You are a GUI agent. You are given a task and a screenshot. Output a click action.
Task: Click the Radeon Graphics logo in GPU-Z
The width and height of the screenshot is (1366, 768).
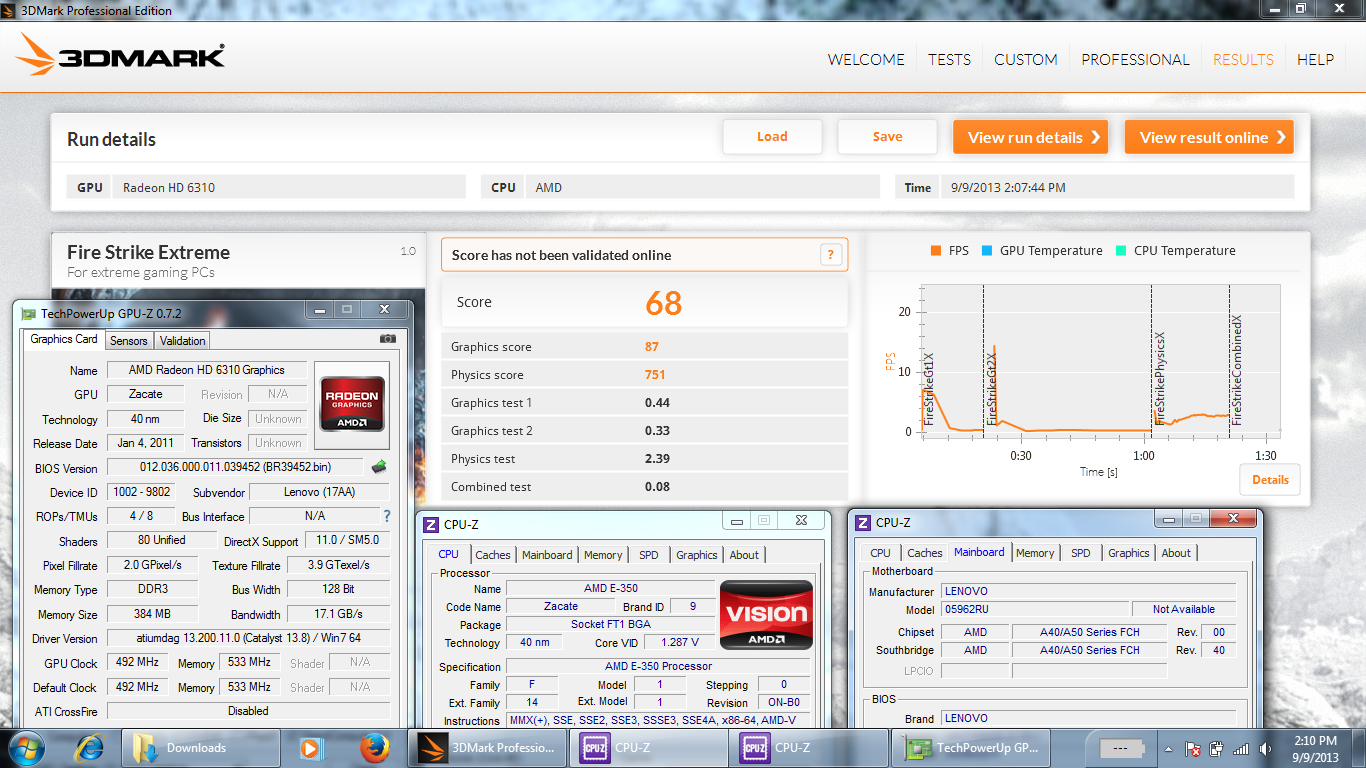[x=351, y=404]
